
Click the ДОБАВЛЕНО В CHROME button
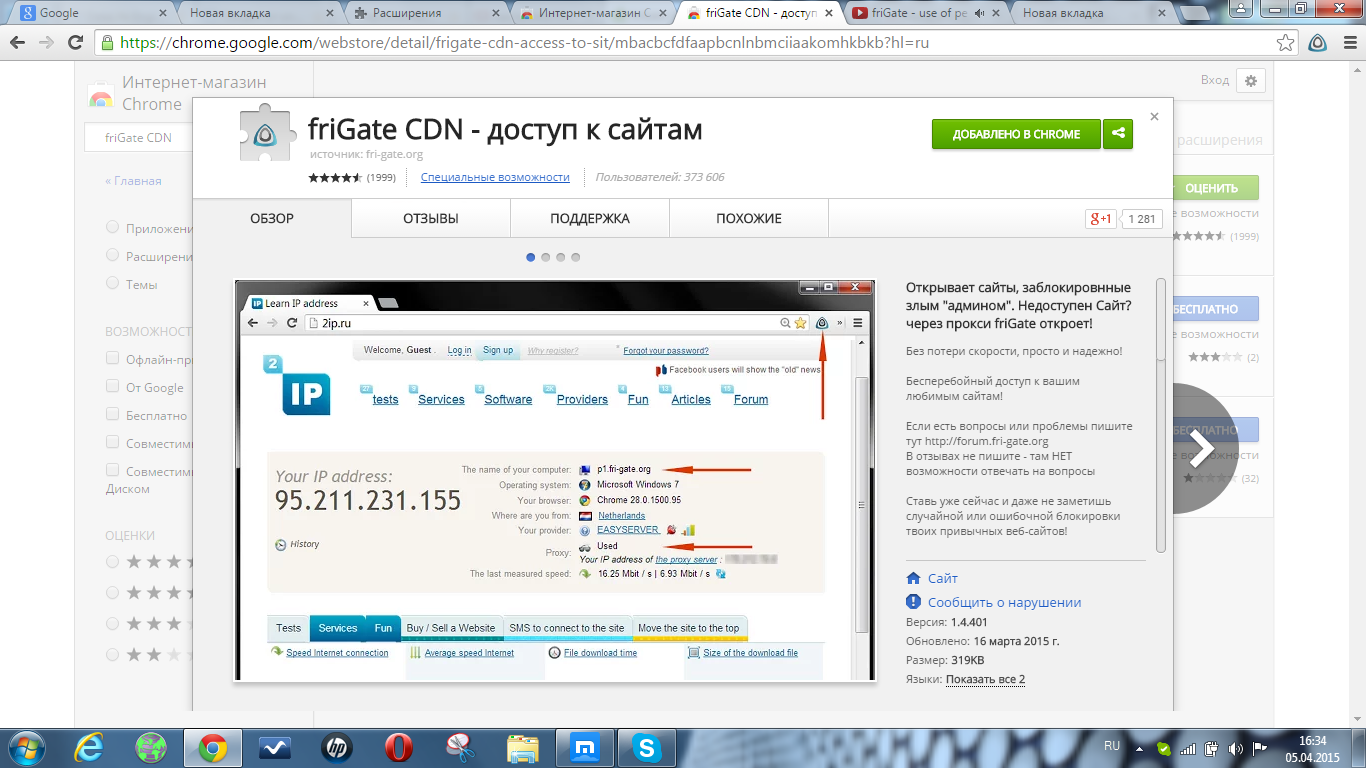pyautogui.click(x=1016, y=134)
